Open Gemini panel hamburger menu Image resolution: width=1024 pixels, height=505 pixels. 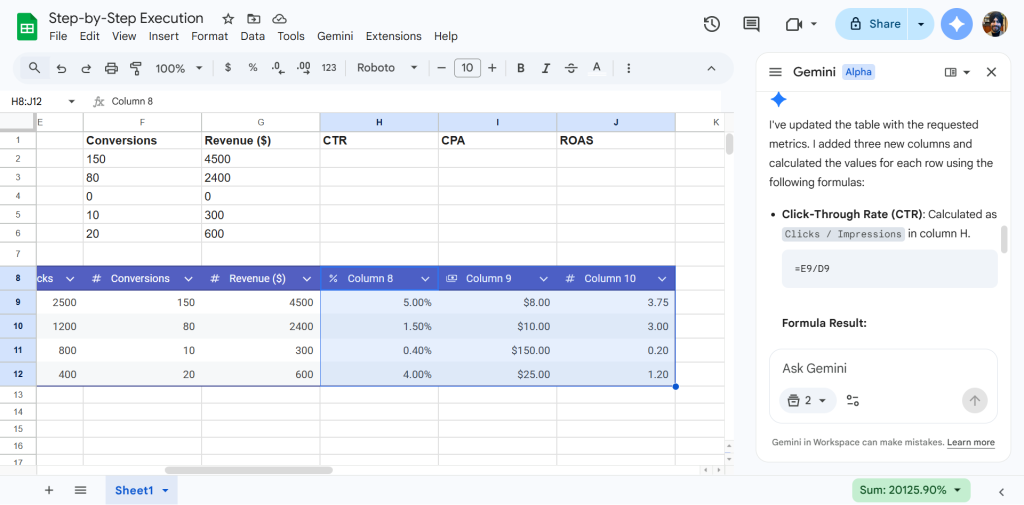coord(775,72)
